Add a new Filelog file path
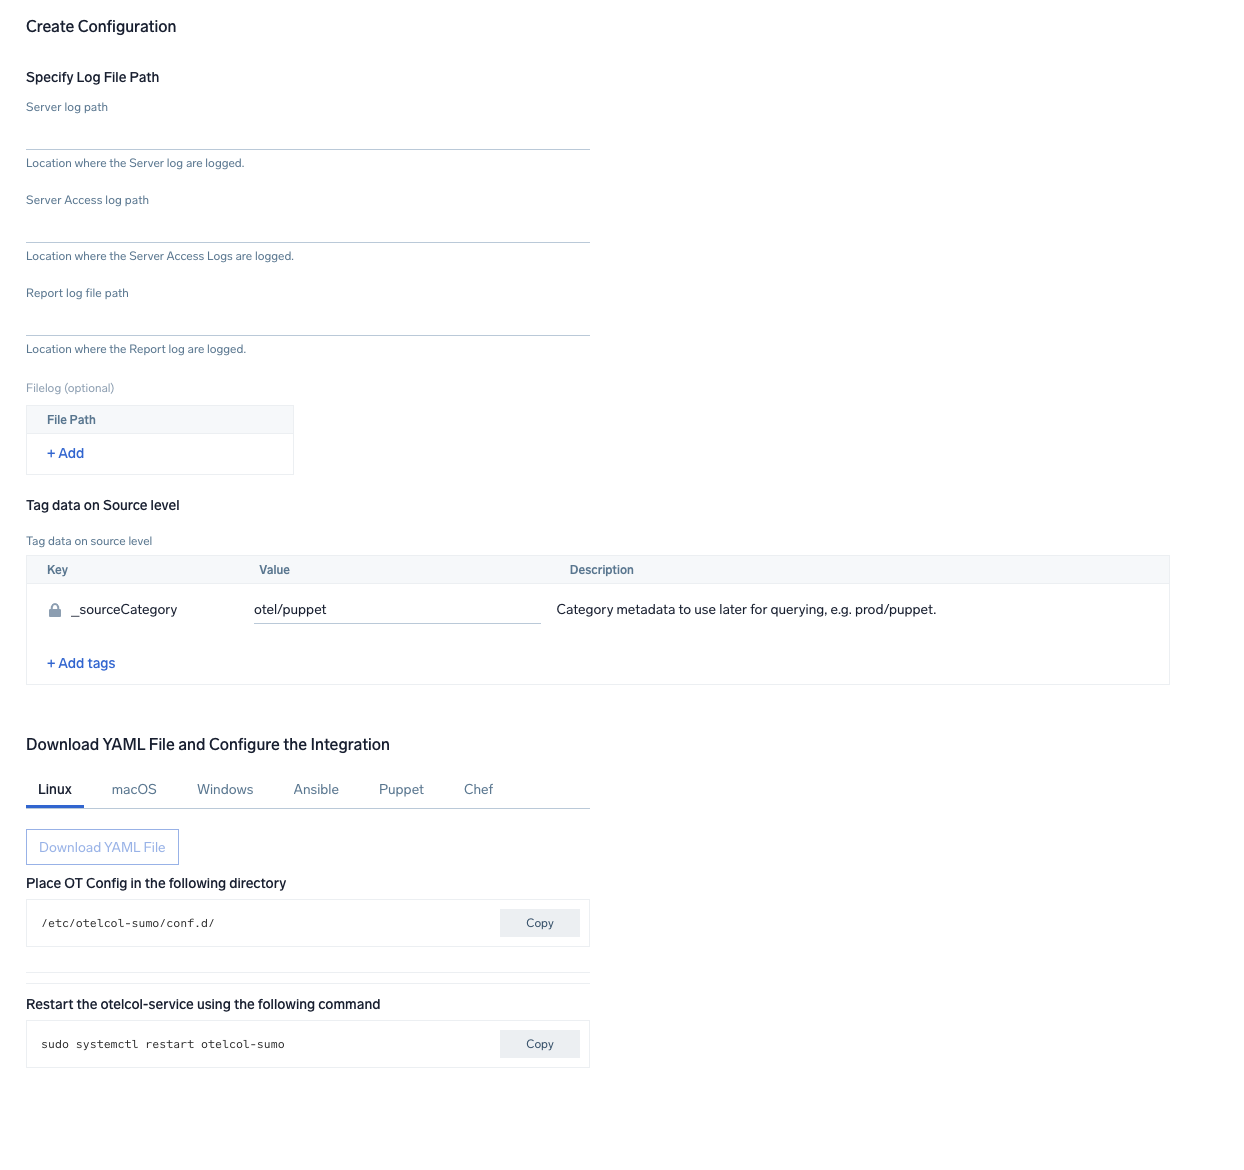 (x=65, y=453)
